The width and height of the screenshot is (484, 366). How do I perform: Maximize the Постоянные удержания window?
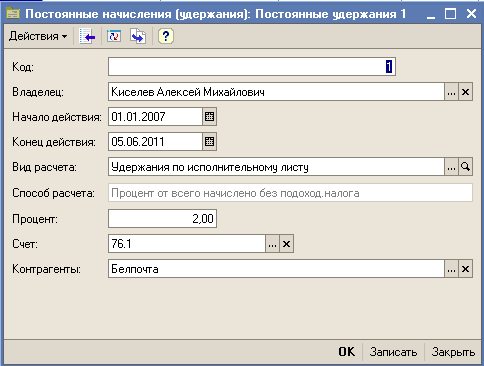point(450,14)
